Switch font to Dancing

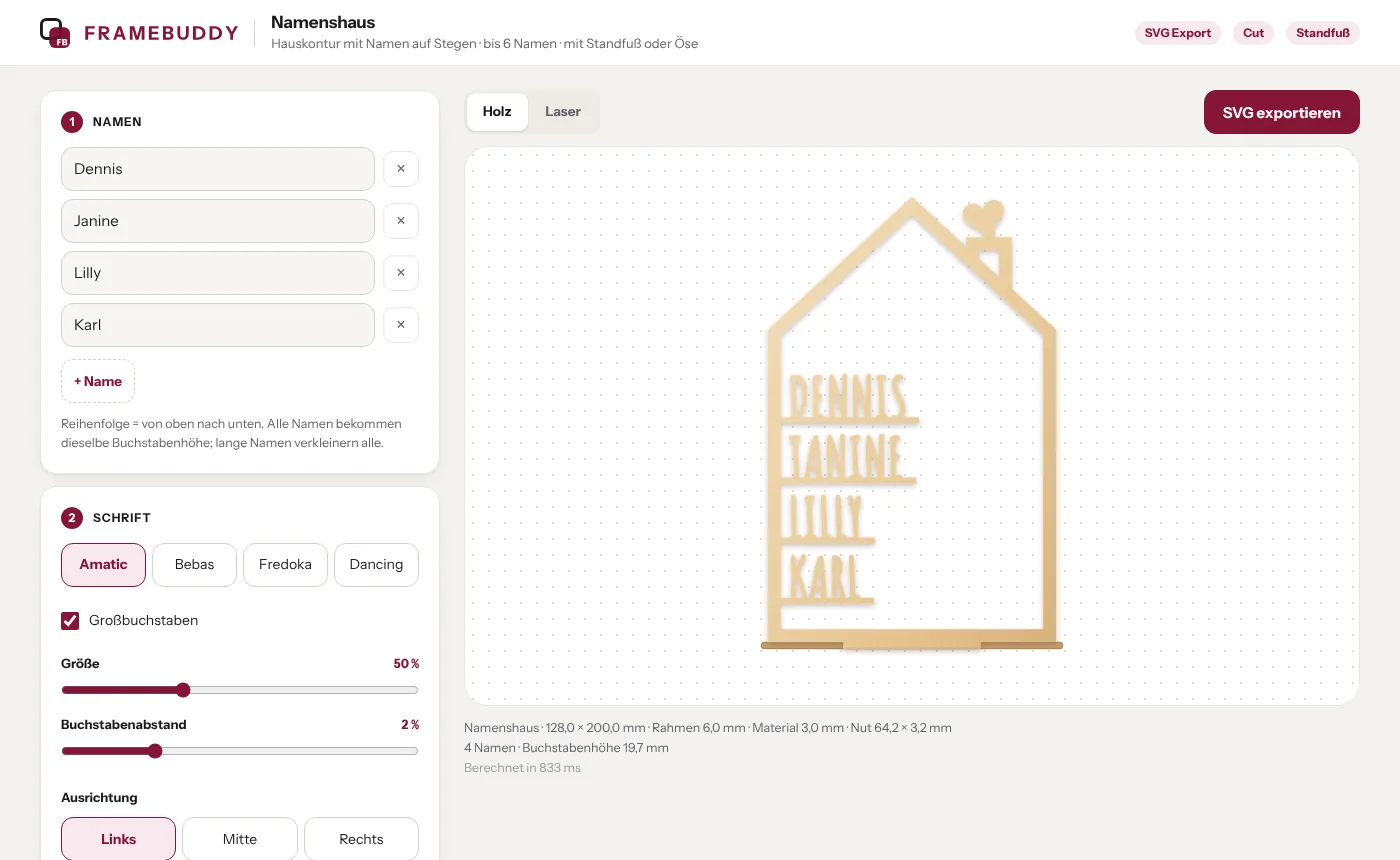pyautogui.click(x=376, y=565)
